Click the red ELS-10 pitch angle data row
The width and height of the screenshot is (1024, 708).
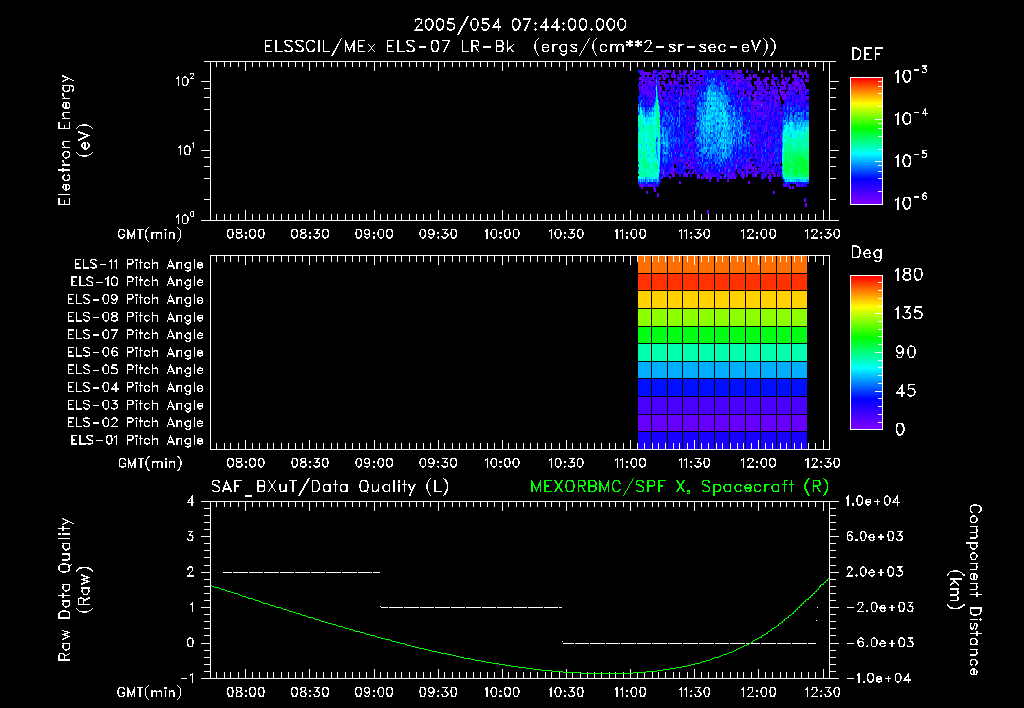722,282
